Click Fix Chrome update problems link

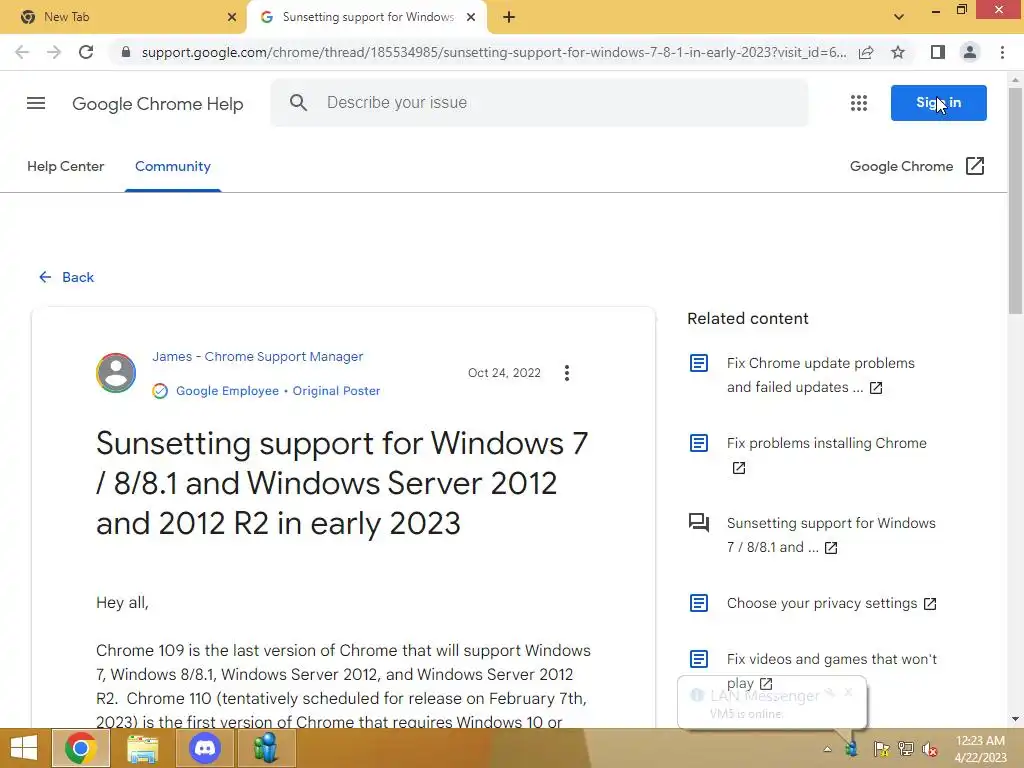[x=821, y=375]
